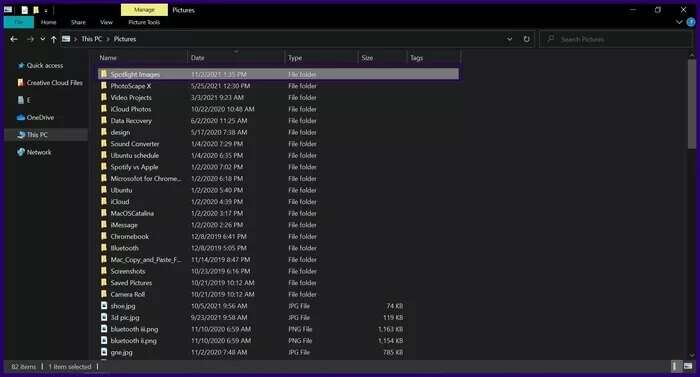This screenshot has width=700, height=377.
Task: Select the Network icon in navigation pane
Action: tap(21, 152)
